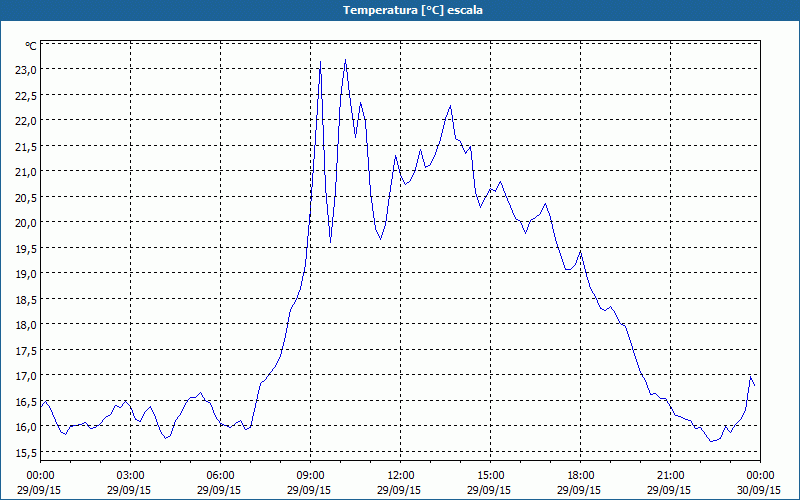Select the 20,5 axis label
This screenshot has width=800, height=500.
26,197
